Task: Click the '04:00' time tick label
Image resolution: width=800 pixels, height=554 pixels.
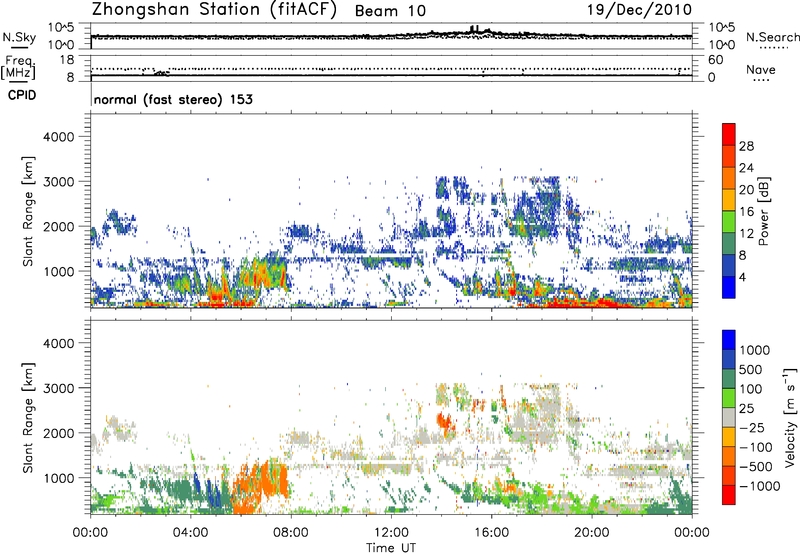Action: click(190, 533)
